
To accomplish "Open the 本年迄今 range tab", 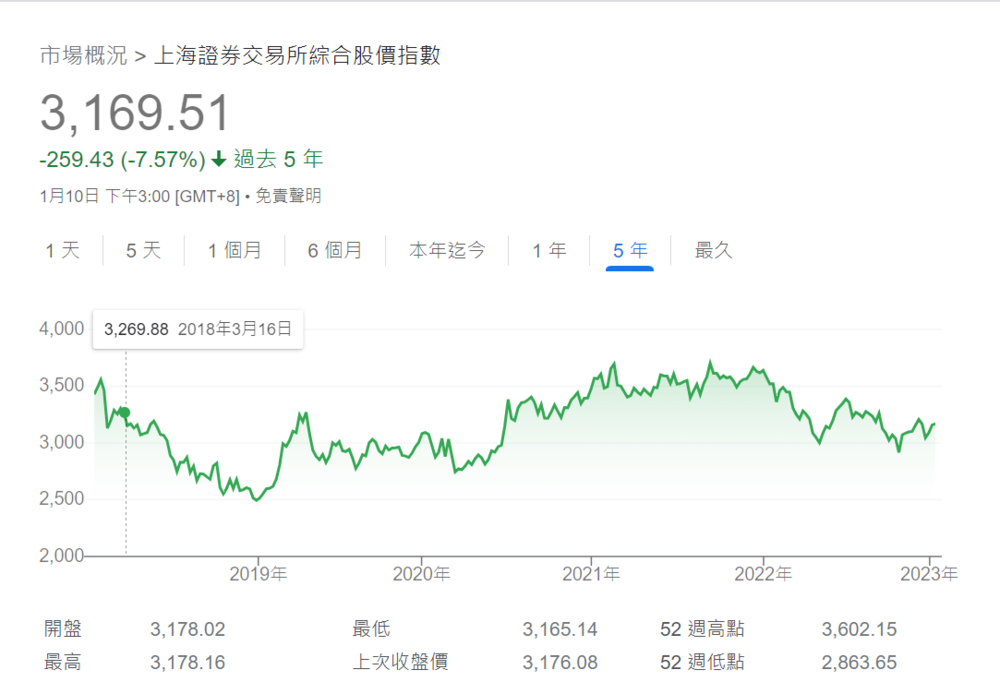I will click(447, 250).
